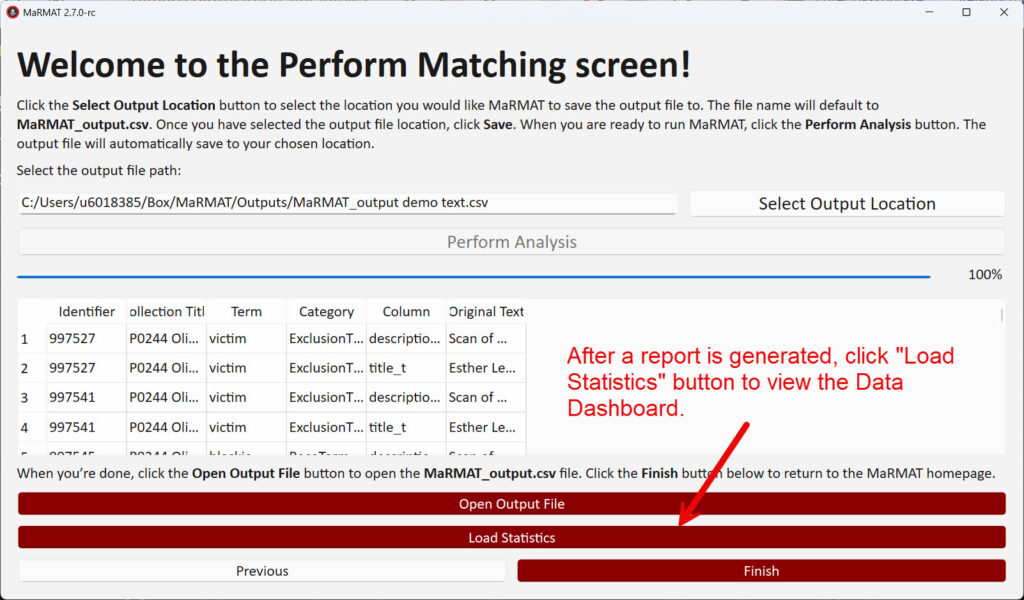Click identifier 997541 in row 4

pyautogui.click(x=86, y=428)
